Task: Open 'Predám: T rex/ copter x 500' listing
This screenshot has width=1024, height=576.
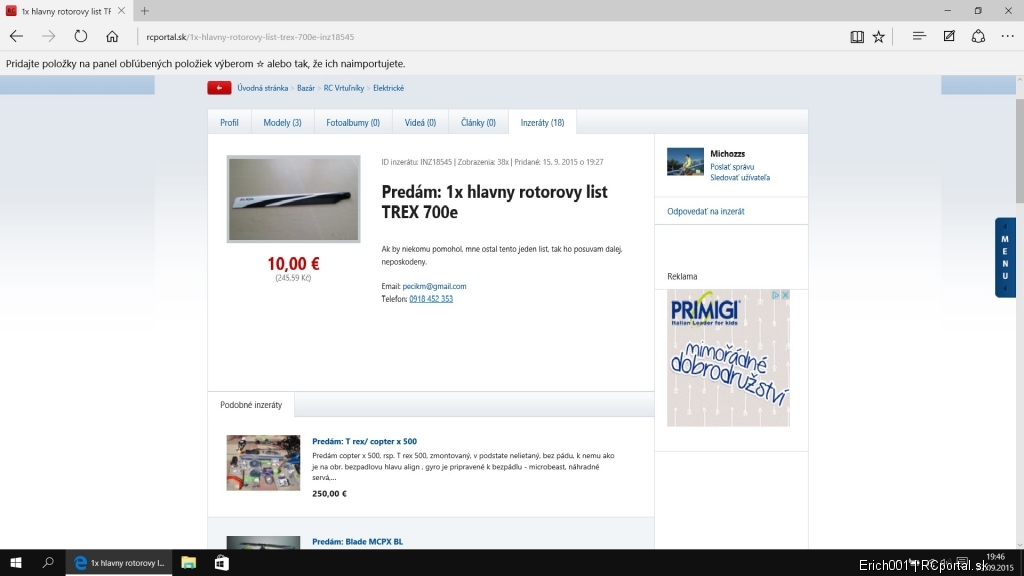Action: tap(364, 441)
